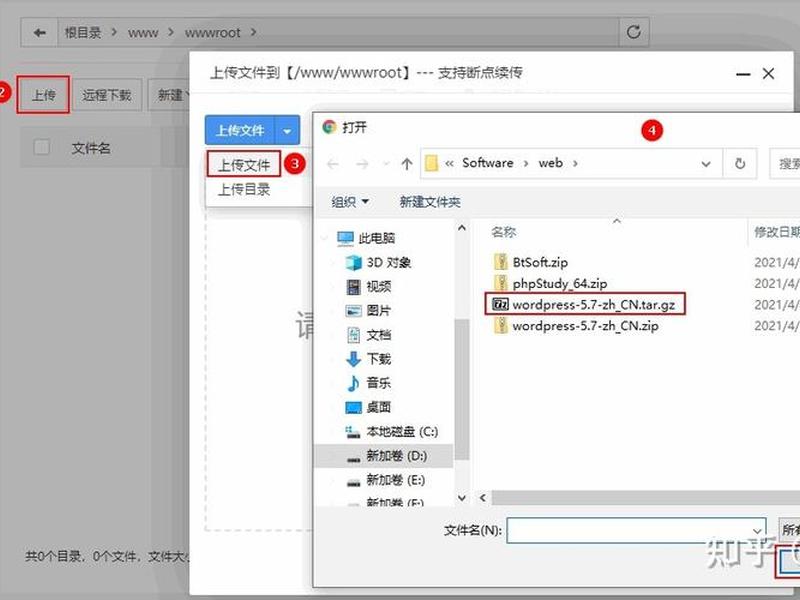
Task: Click the 音乐 note icon
Action: (x=353, y=383)
